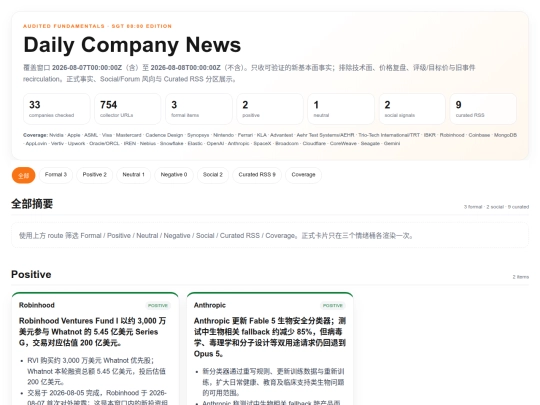Switch to the Formal 3 filter
The height and width of the screenshot is (405, 540).
pos(56,175)
